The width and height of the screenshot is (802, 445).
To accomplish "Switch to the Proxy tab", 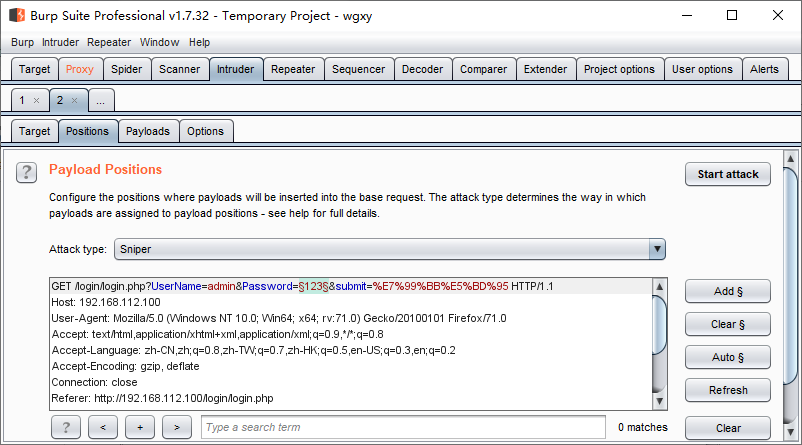I will 80,69.
